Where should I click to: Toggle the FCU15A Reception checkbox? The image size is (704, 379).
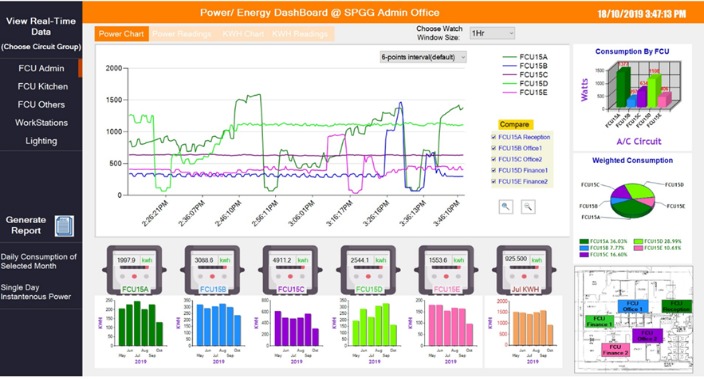(x=494, y=137)
